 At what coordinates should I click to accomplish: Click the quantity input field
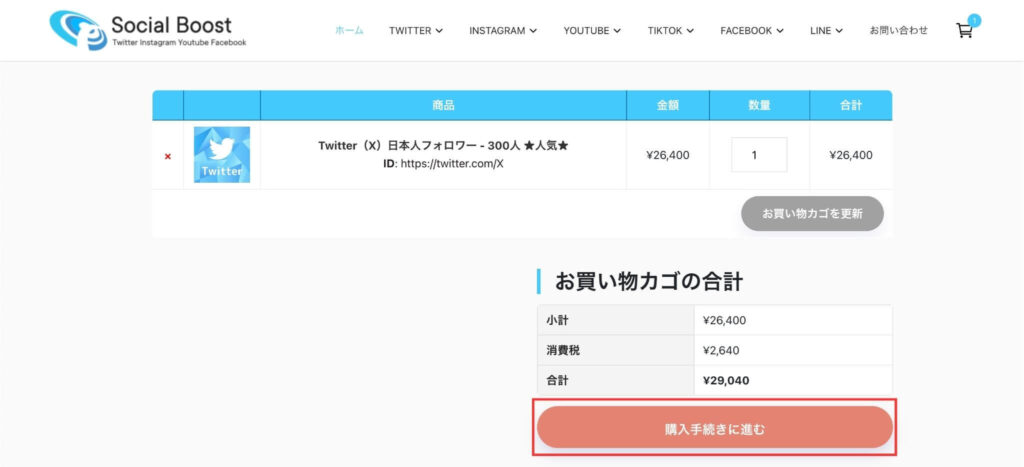(x=759, y=155)
